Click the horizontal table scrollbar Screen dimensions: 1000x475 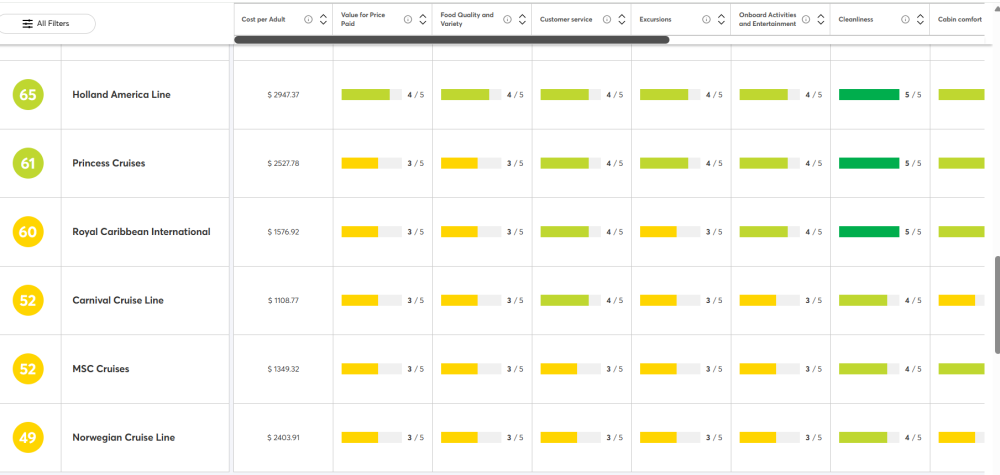point(452,40)
